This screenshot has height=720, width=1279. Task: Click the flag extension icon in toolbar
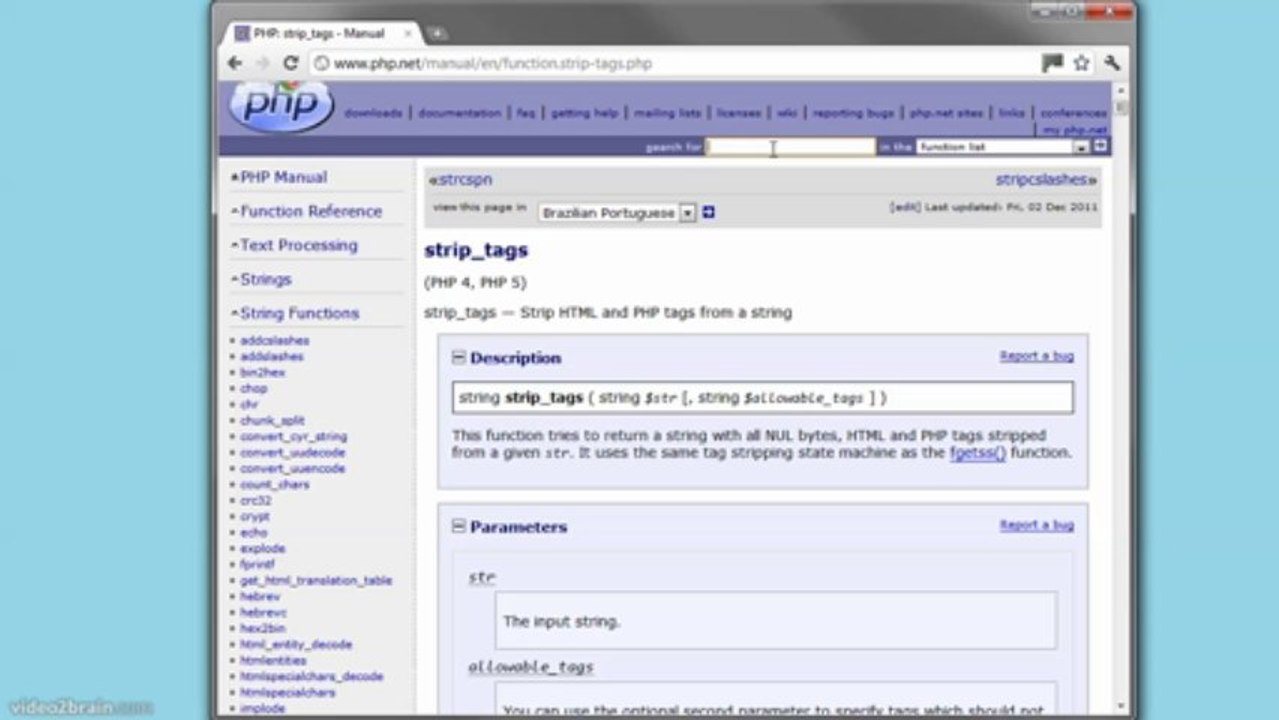point(1052,63)
